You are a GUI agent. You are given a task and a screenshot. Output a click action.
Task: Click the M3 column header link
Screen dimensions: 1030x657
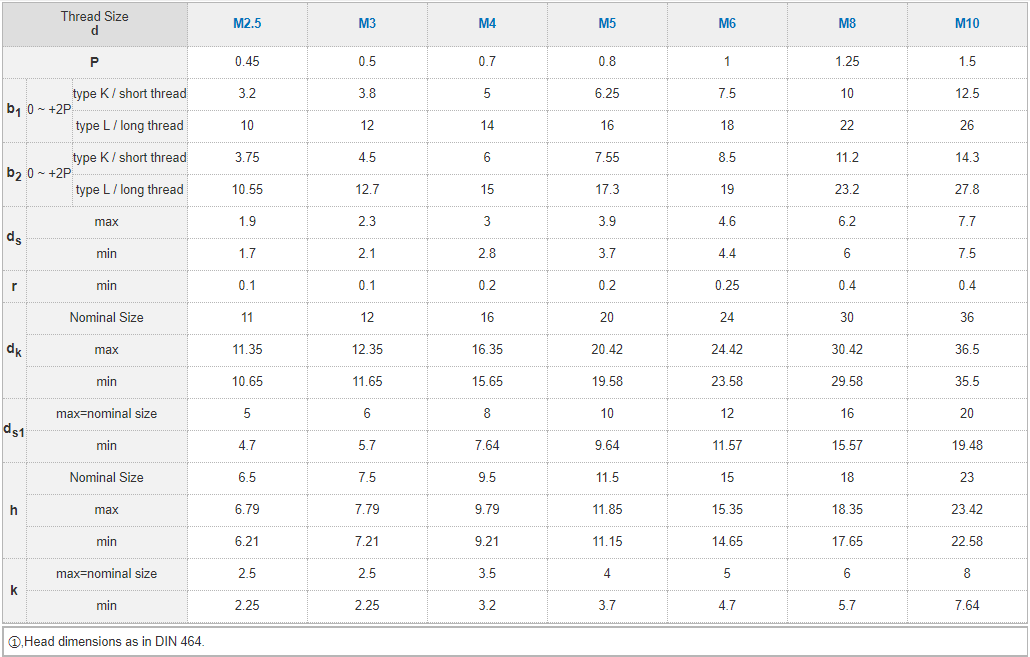click(367, 24)
